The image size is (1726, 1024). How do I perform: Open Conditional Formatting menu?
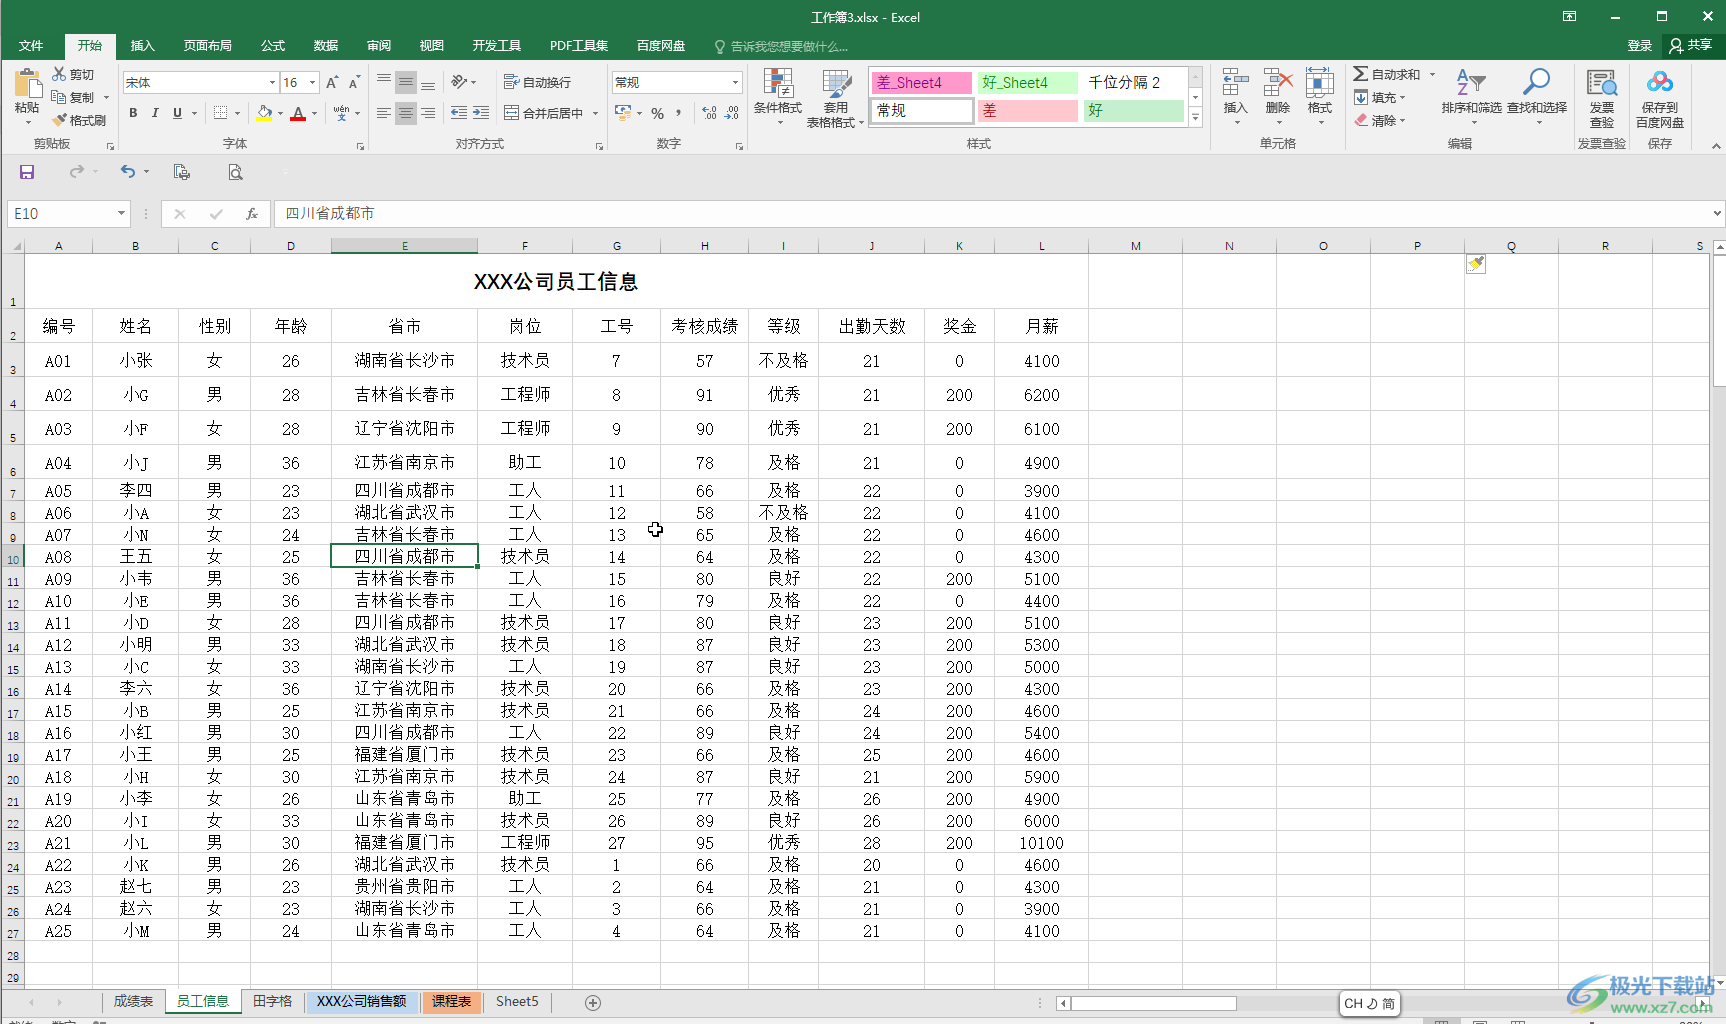pyautogui.click(x=778, y=96)
